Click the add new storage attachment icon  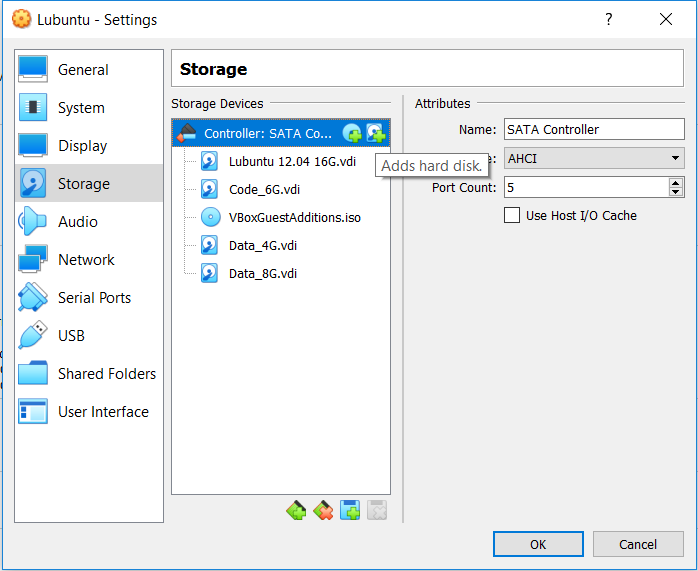(350, 510)
